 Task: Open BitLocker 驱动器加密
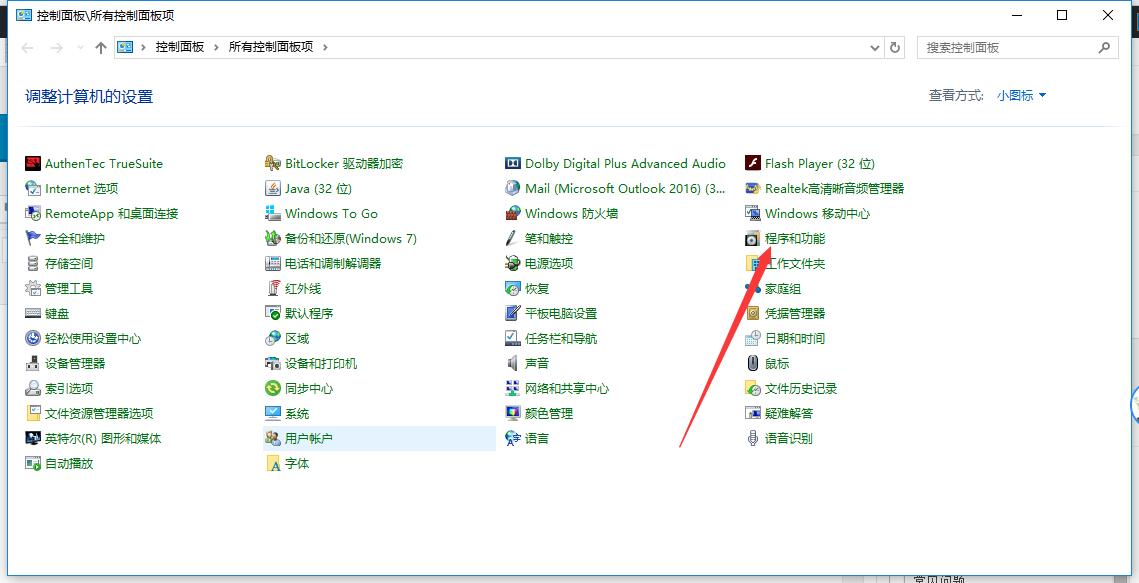point(343,163)
